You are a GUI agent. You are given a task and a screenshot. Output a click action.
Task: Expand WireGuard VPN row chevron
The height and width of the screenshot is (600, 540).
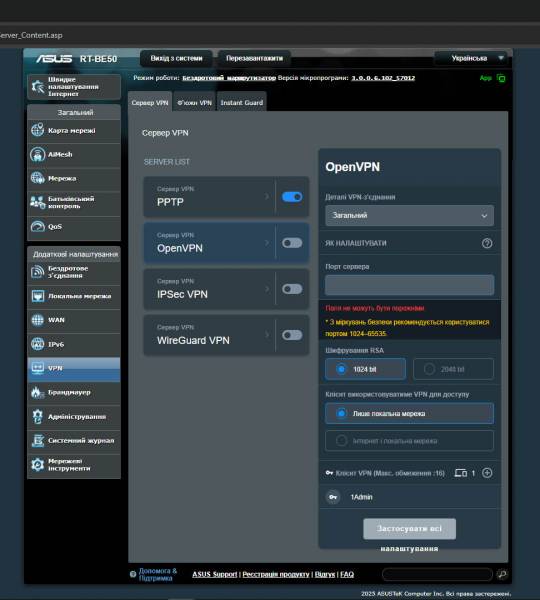[x=267, y=335]
